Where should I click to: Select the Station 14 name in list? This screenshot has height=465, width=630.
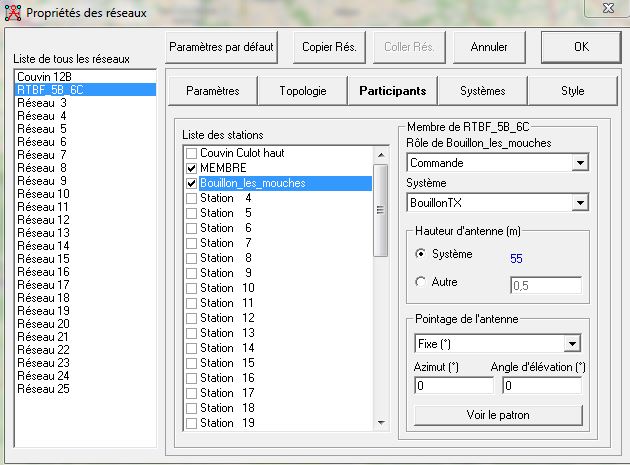click(227, 348)
